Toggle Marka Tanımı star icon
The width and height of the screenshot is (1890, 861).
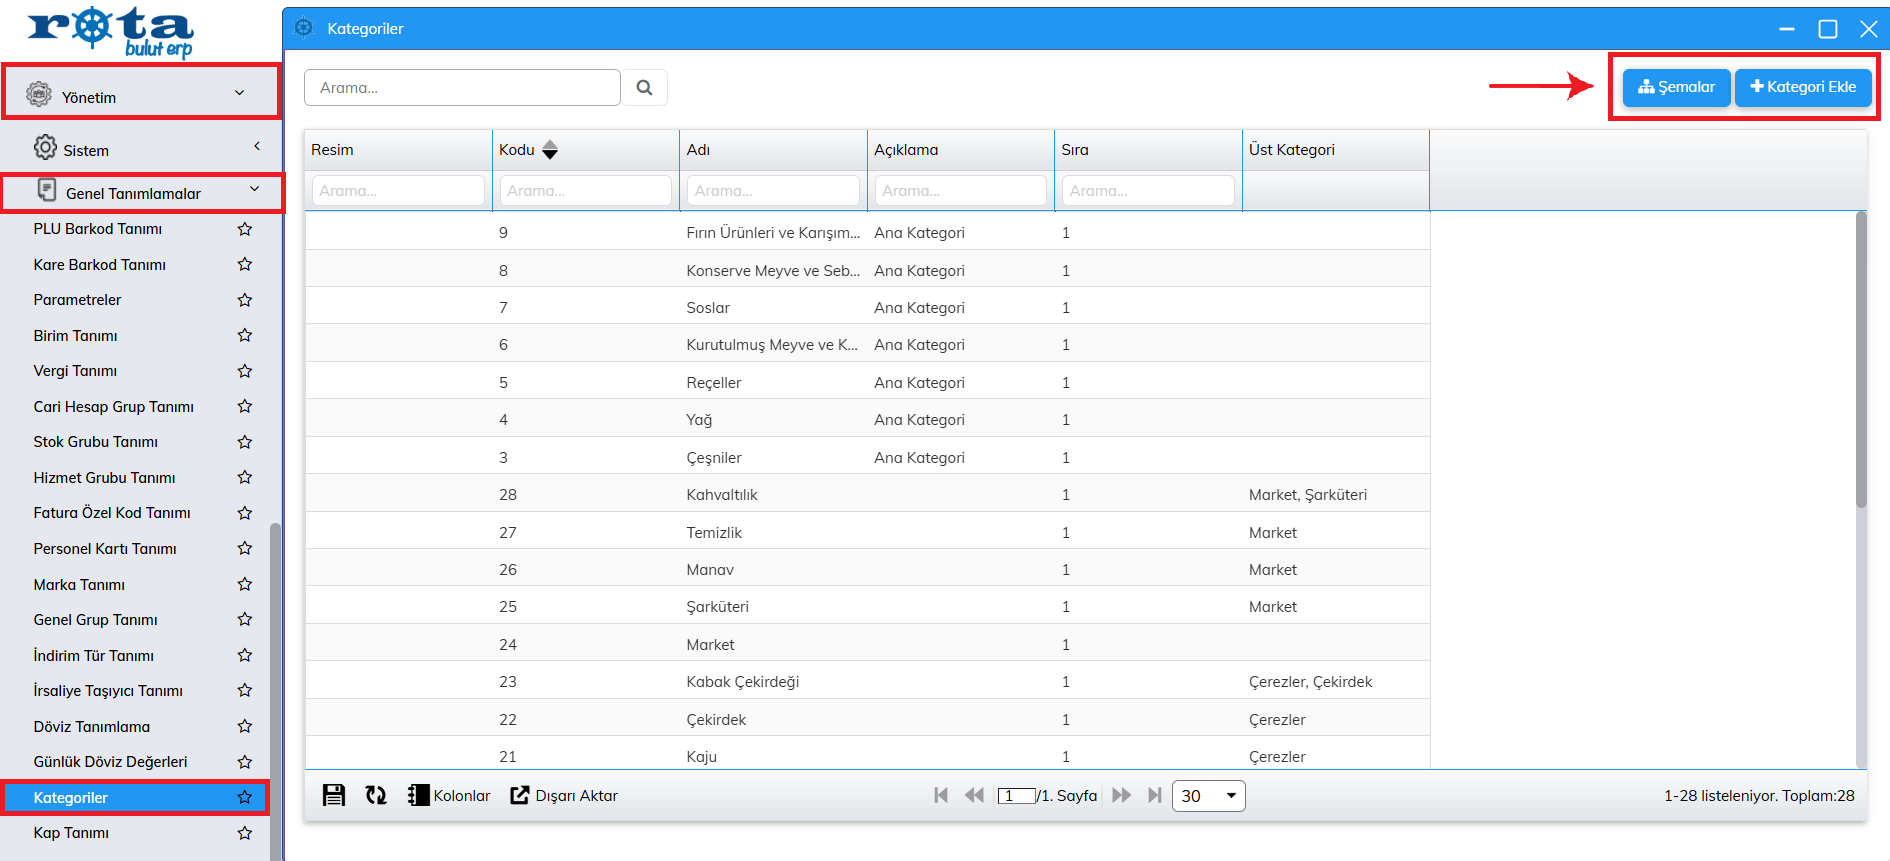(245, 584)
